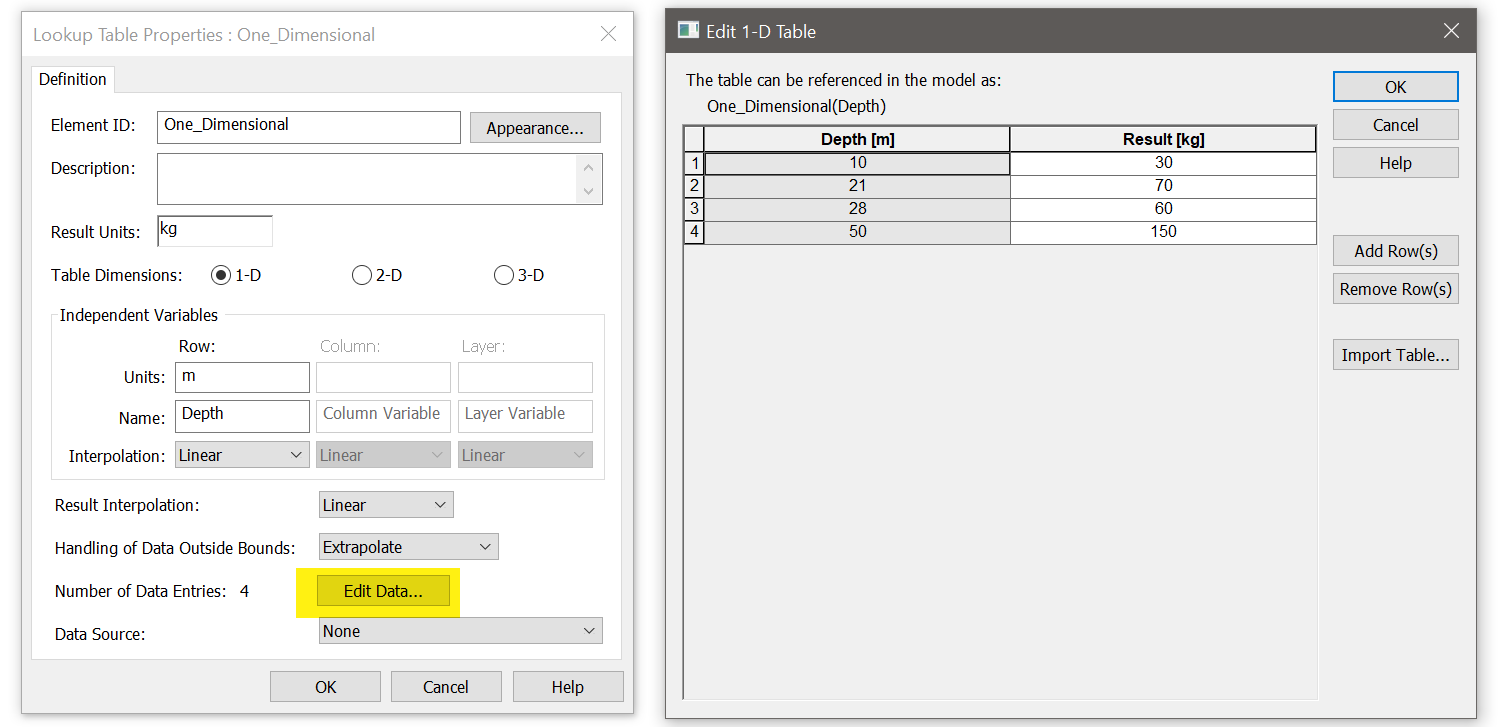Click the Depth cell with value 28
This screenshot has width=1501, height=727.
(x=857, y=209)
